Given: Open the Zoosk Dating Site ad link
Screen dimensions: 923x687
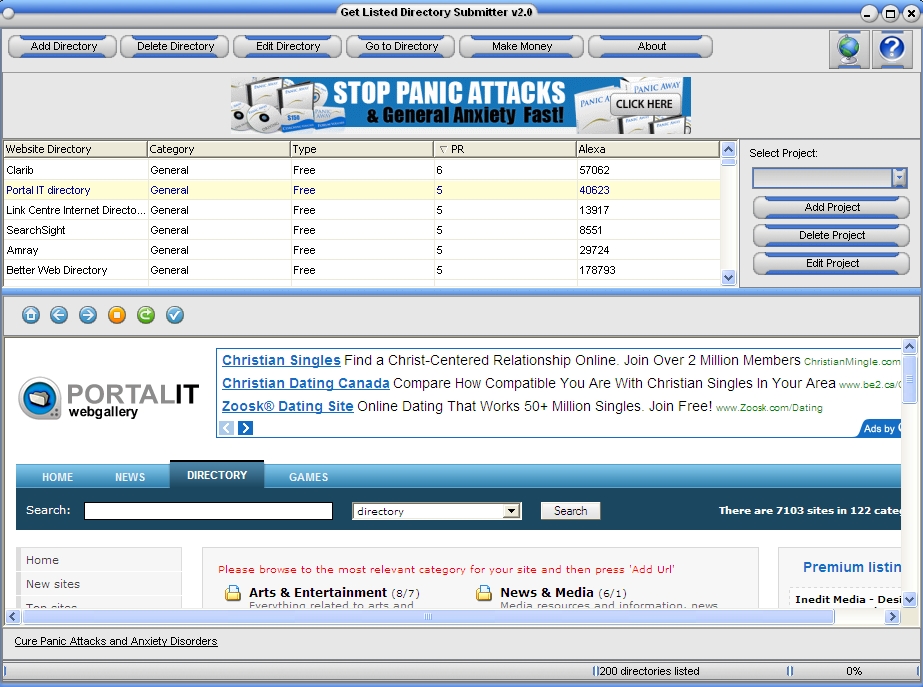Looking at the screenshot, I should [287, 406].
